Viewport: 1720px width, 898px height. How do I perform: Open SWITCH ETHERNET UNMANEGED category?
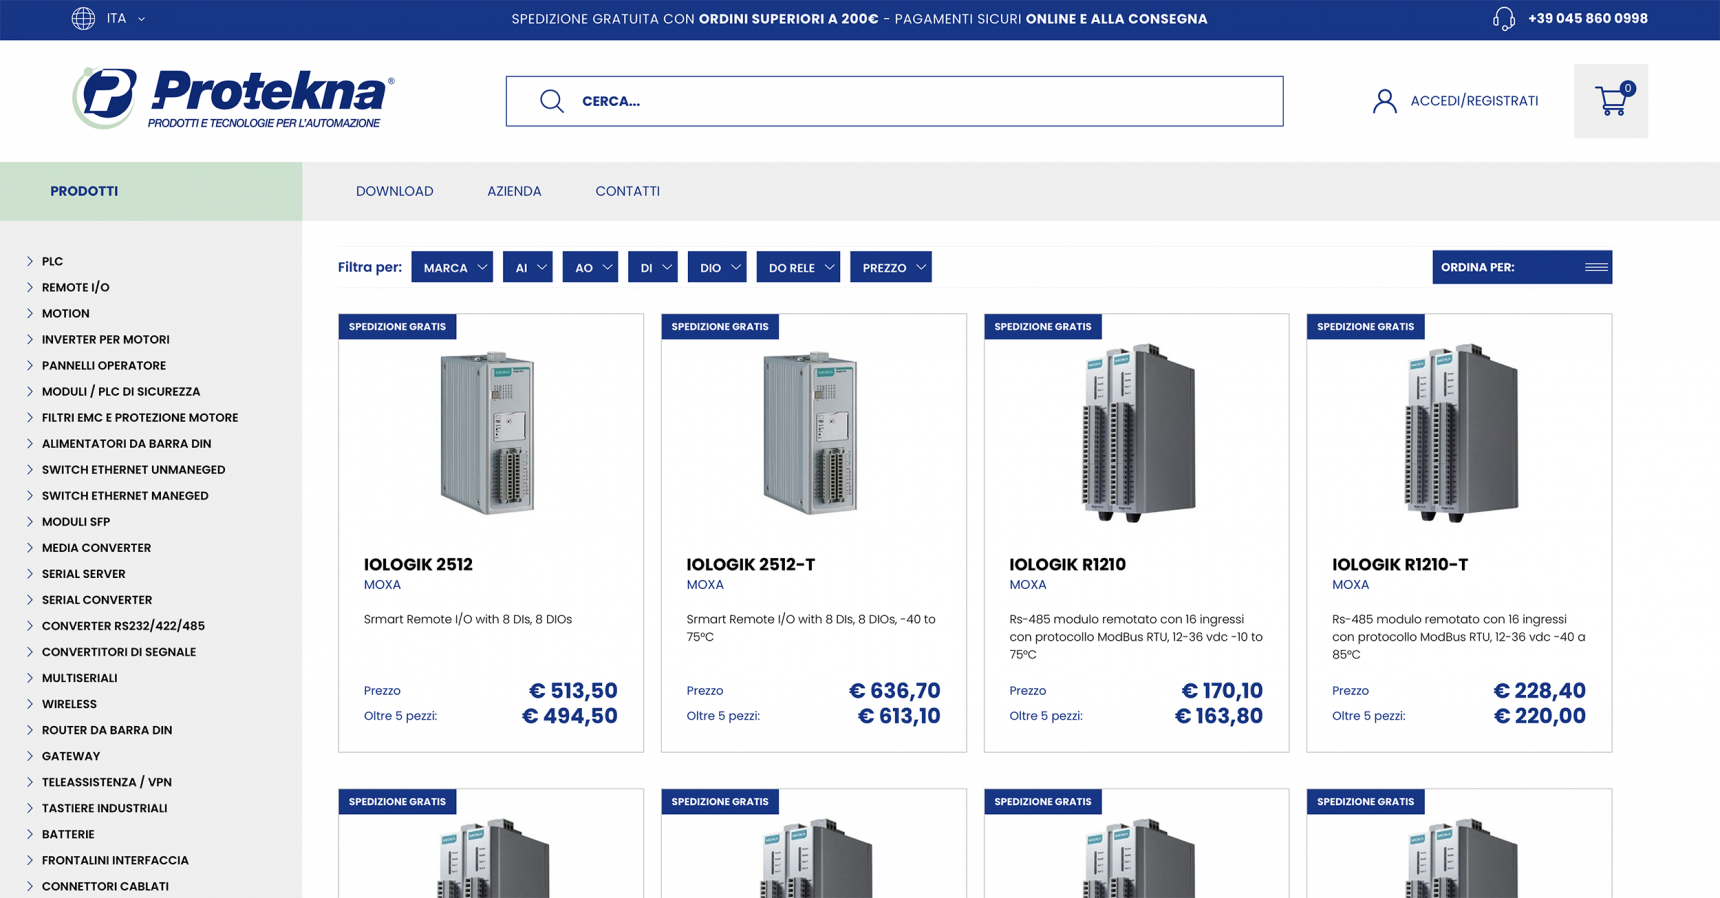click(x=133, y=469)
